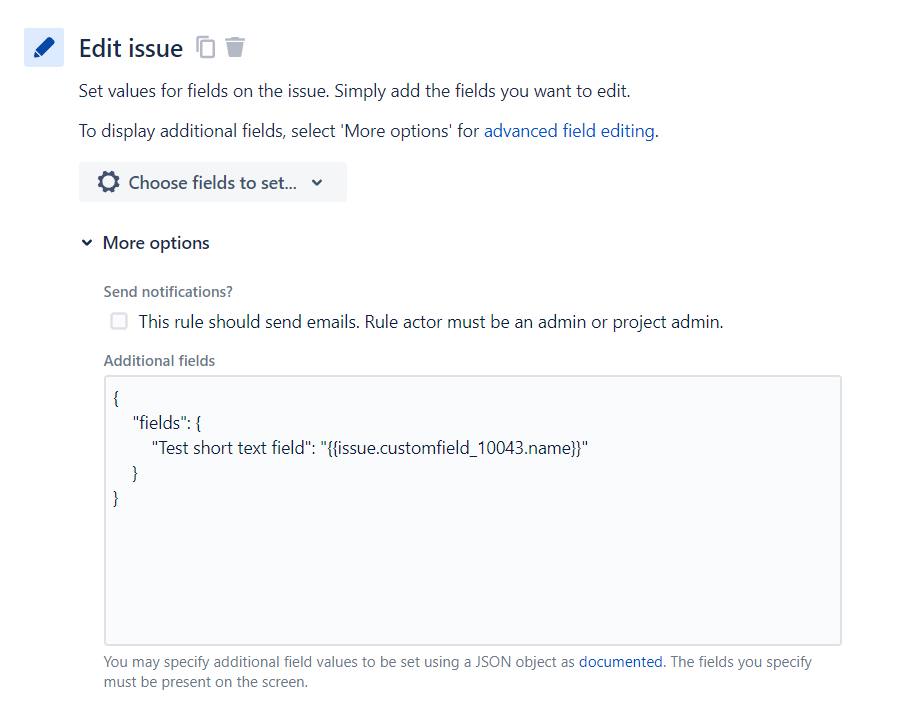This screenshot has height=717, width=902.
Task: Click the "fields": { JSON line
Action: [167, 423]
